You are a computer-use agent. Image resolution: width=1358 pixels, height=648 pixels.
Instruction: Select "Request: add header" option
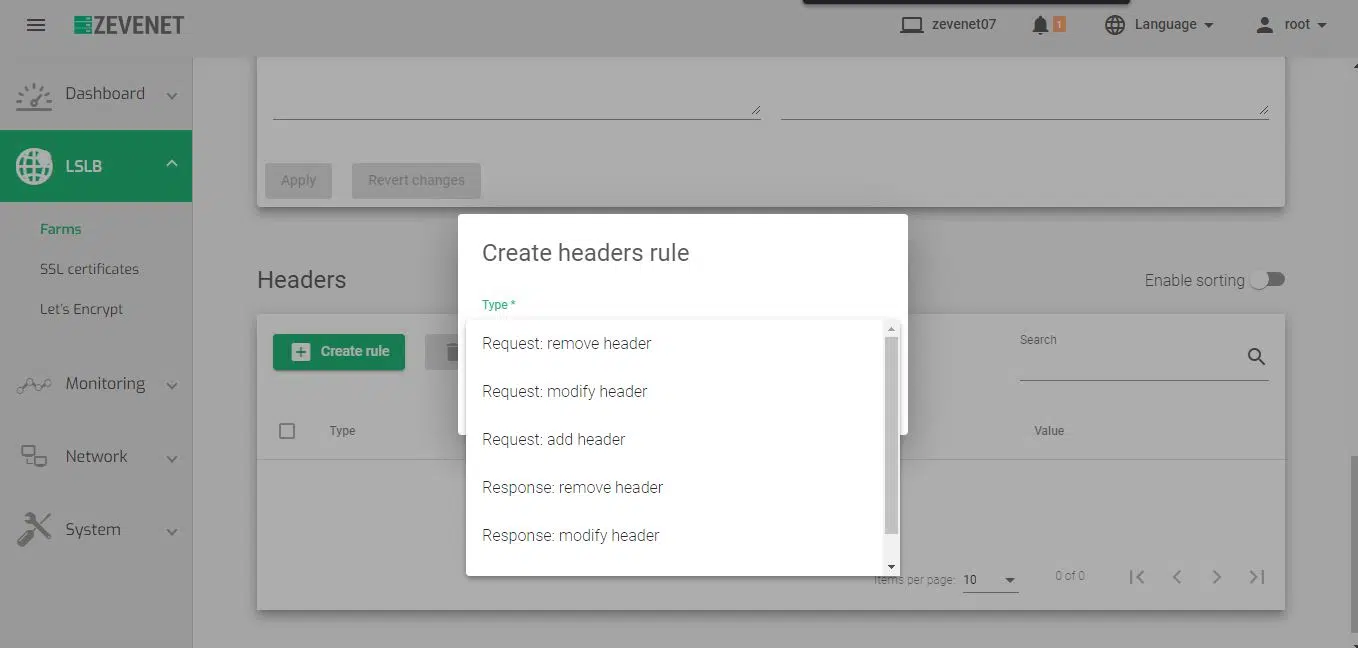(x=554, y=439)
